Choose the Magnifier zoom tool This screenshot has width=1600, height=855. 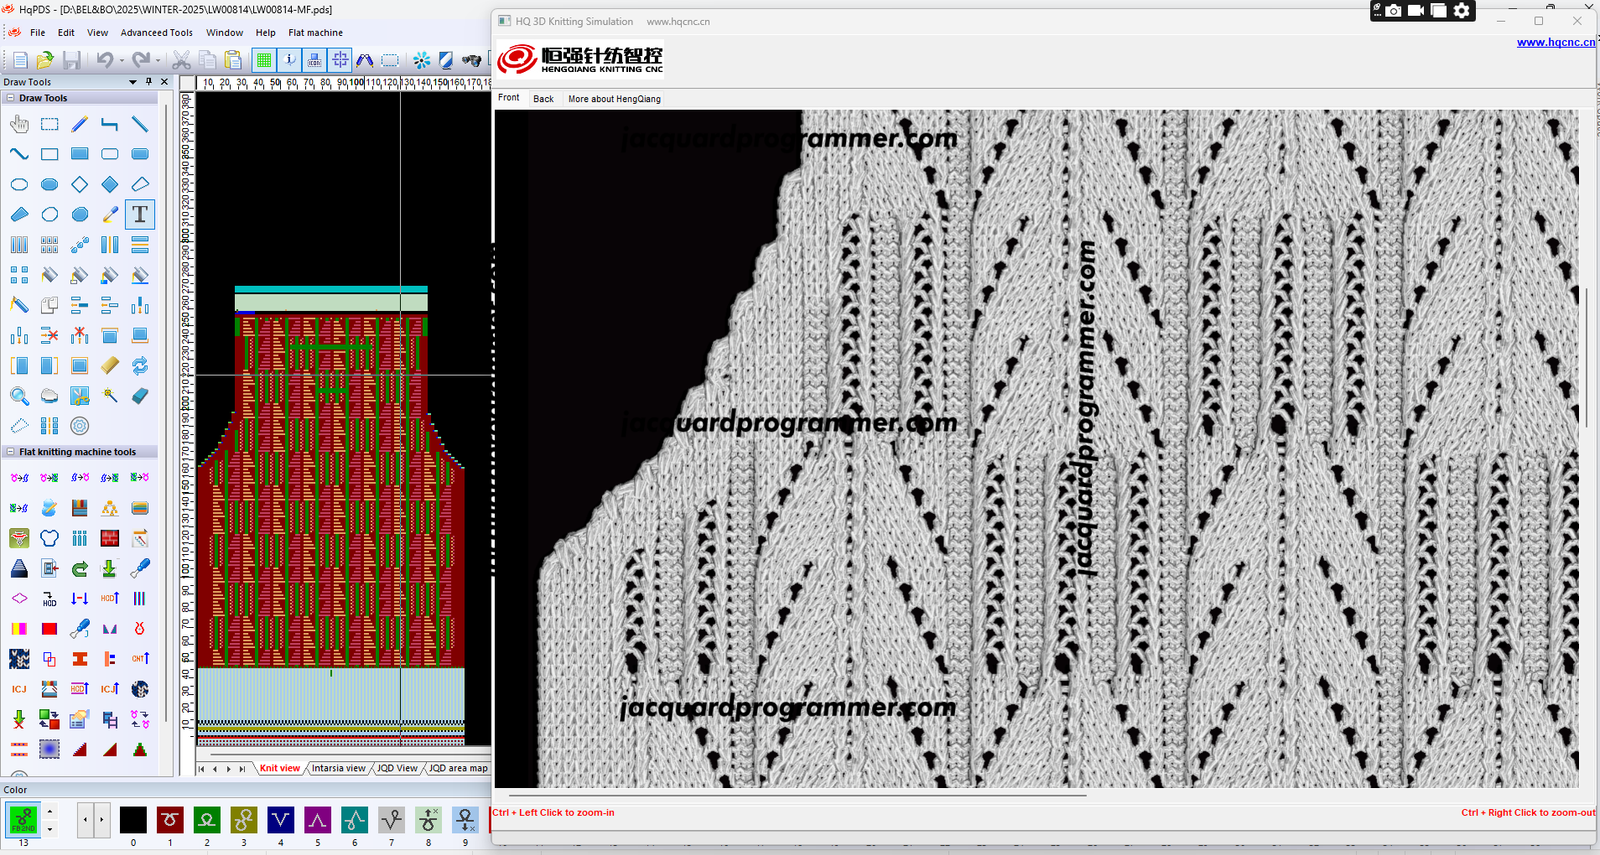pyautogui.click(x=19, y=396)
